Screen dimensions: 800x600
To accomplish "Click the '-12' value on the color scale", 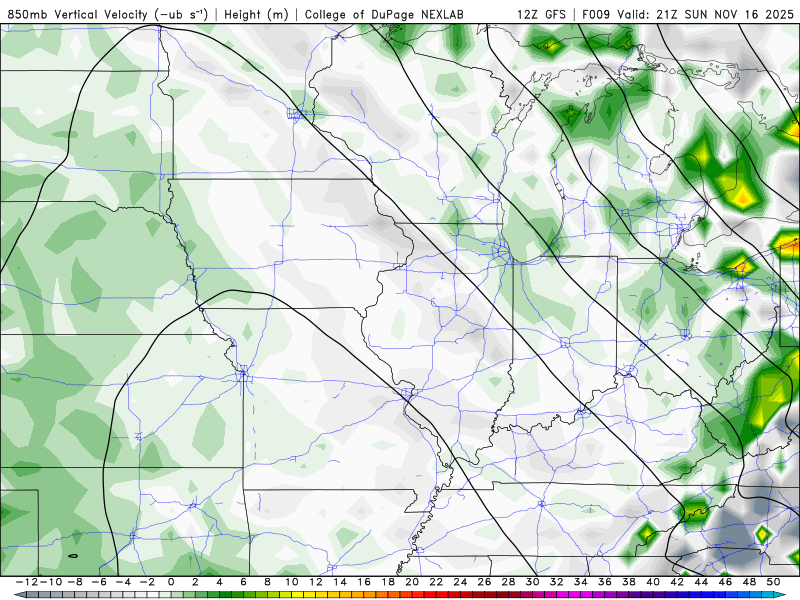I will (27, 582).
